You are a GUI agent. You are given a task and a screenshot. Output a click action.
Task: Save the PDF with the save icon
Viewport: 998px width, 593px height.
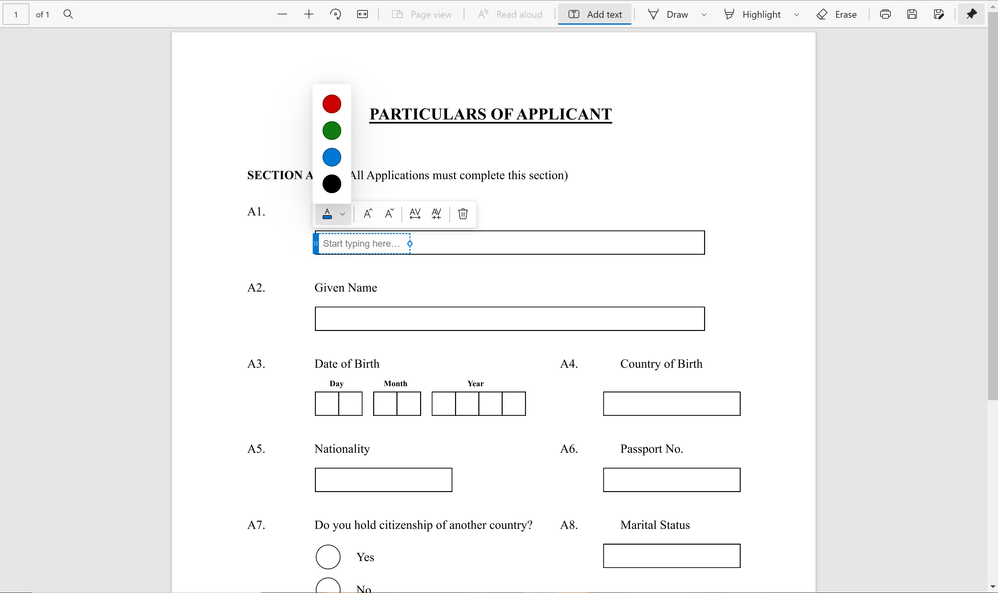[912, 14]
